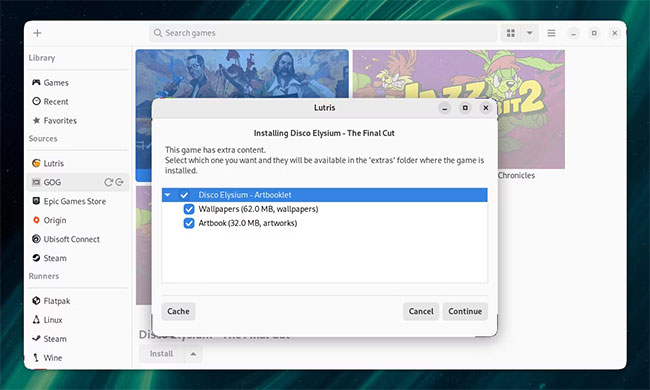This screenshot has width=650, height=390.
Task: Open the Recent section in the sidebar
Action: 77,102
